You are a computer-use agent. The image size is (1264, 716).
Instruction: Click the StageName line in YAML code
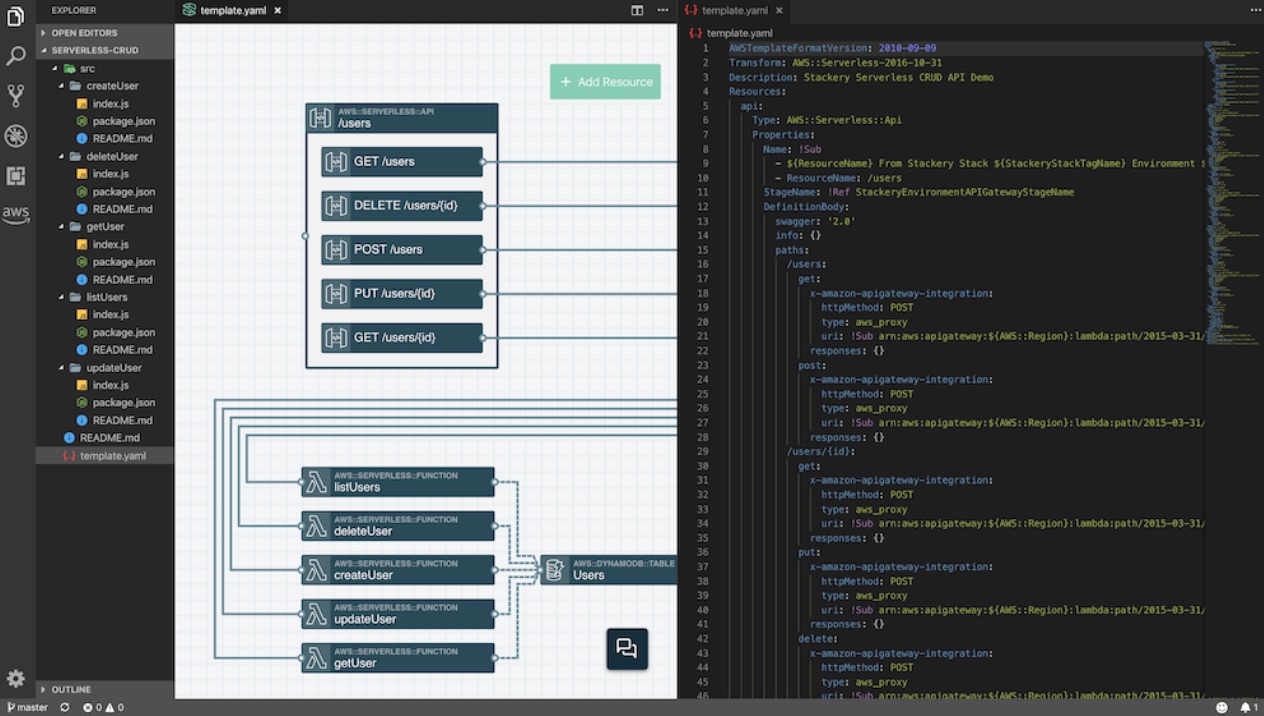[919, 192]
